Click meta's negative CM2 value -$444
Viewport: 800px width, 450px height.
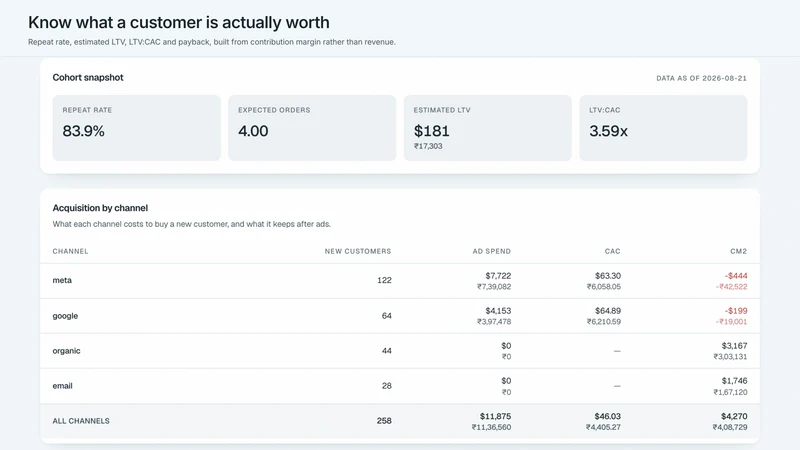pyautogui.click(x=736, y=276)
